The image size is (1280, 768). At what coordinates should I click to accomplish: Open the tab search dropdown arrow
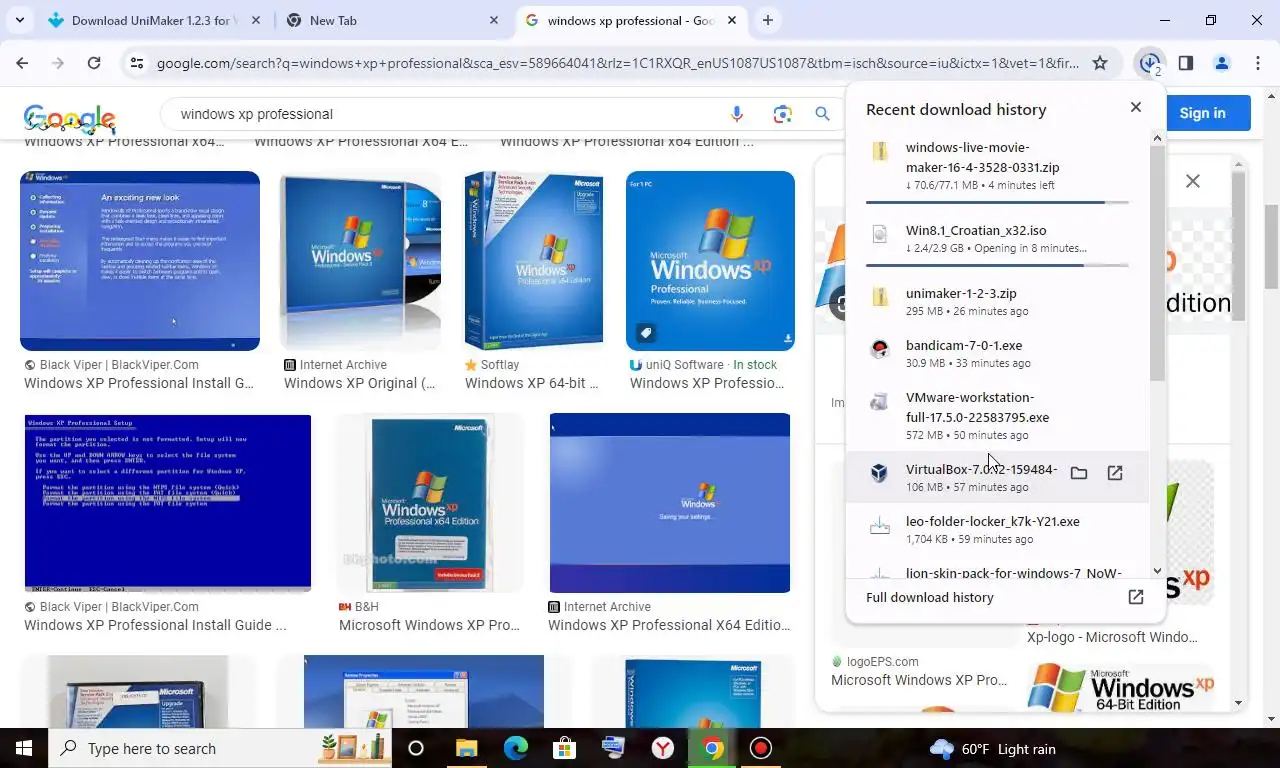tap(20, 20)
